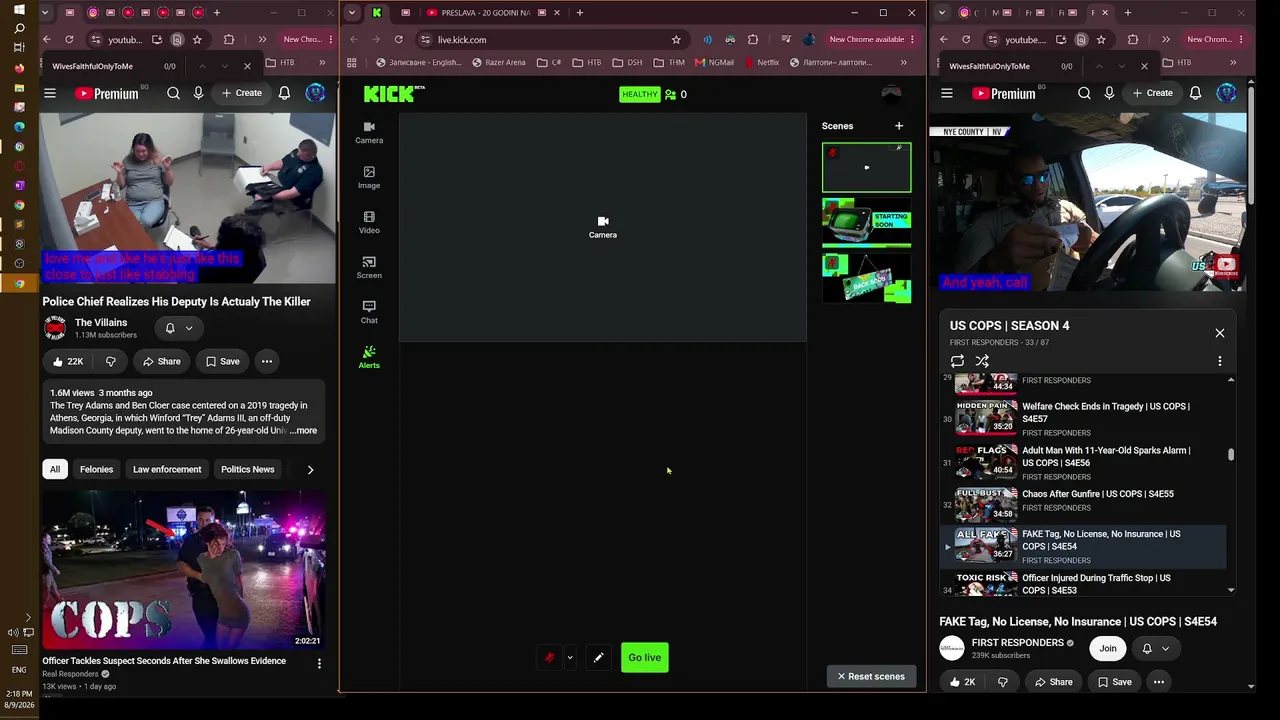Screen dimensions: 1280x720
Task: Expand the dropdown arrow next to the muted icon
Action: [570, 657]
